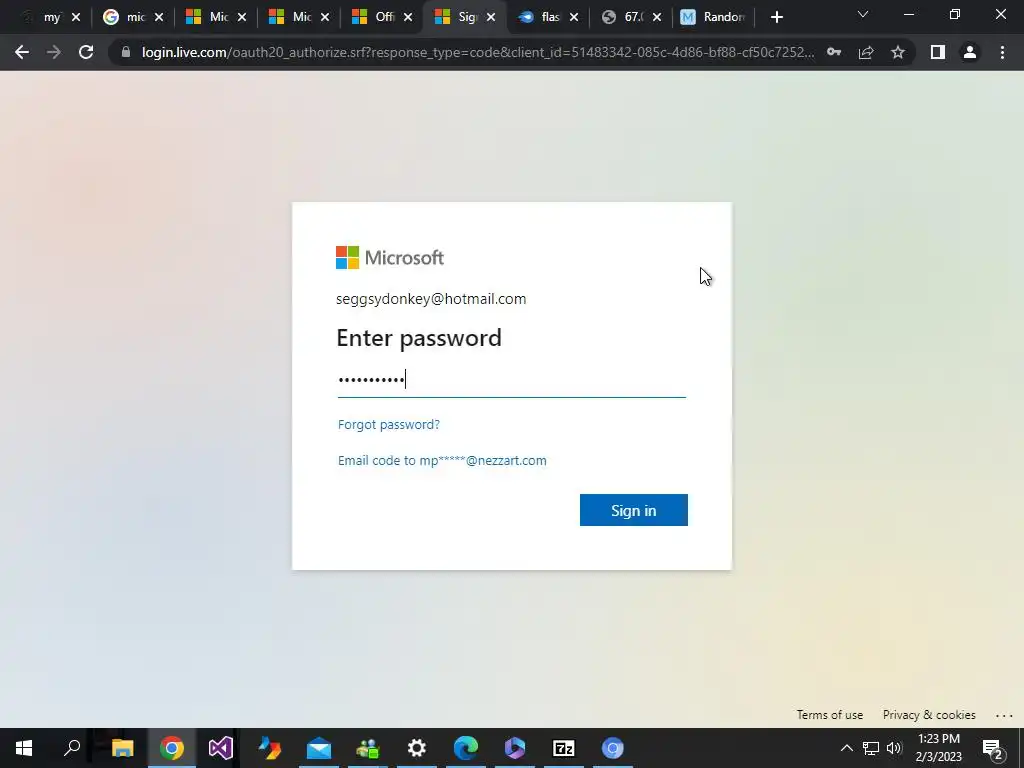Open the notification center icon
Viewport: 1024px width, 768px height.
[993, 749]
